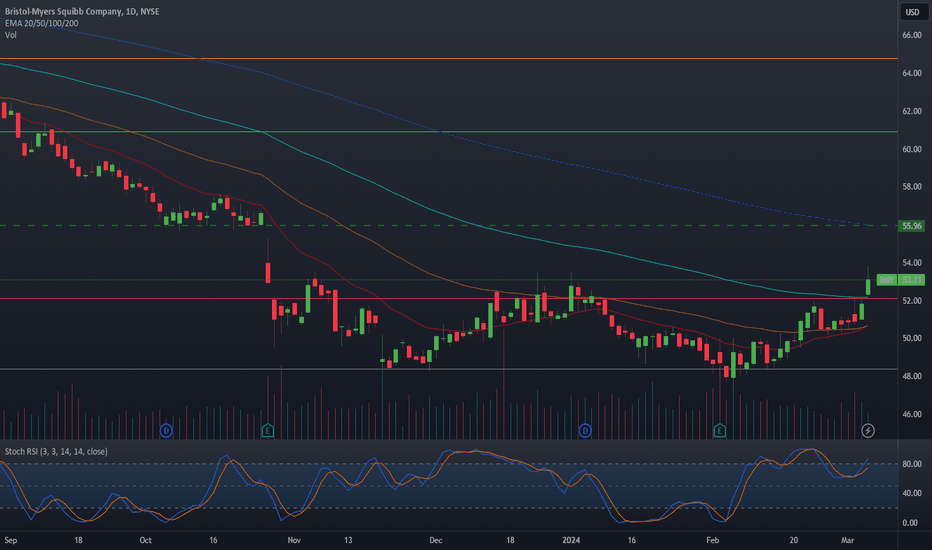Click the 52.00 price axis label

click(912, 301)
